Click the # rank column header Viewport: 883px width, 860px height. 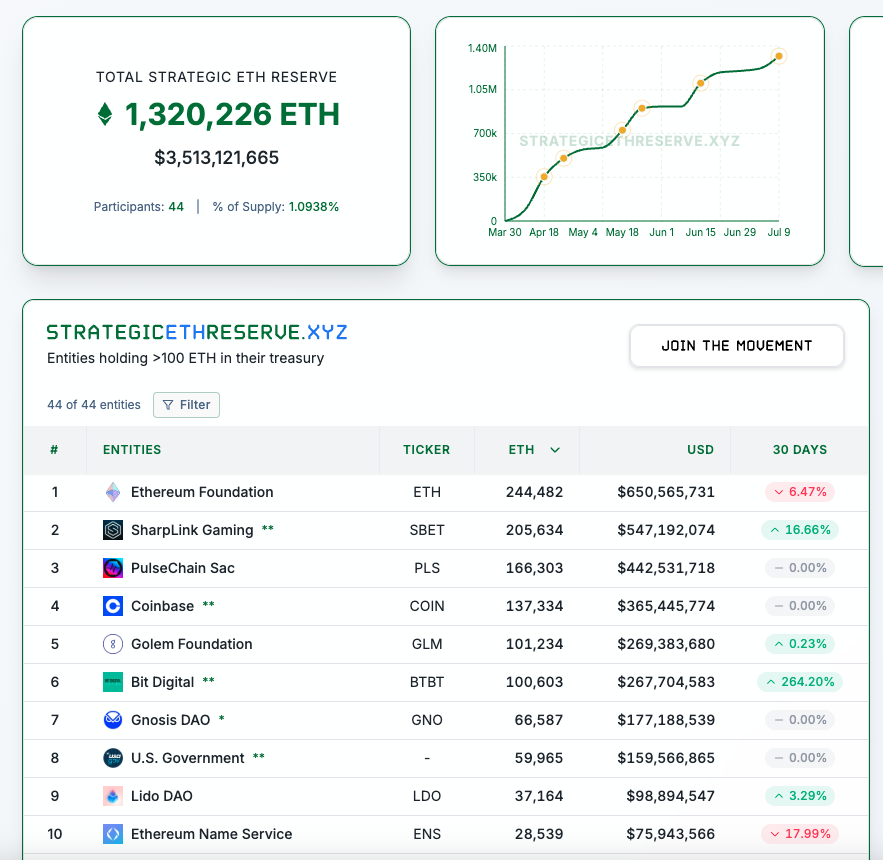click(x=54, y=450)
